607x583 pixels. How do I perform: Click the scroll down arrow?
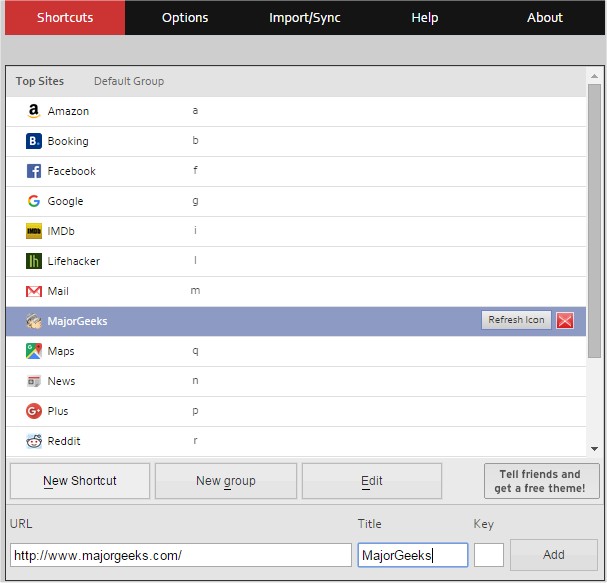(594, 449)
